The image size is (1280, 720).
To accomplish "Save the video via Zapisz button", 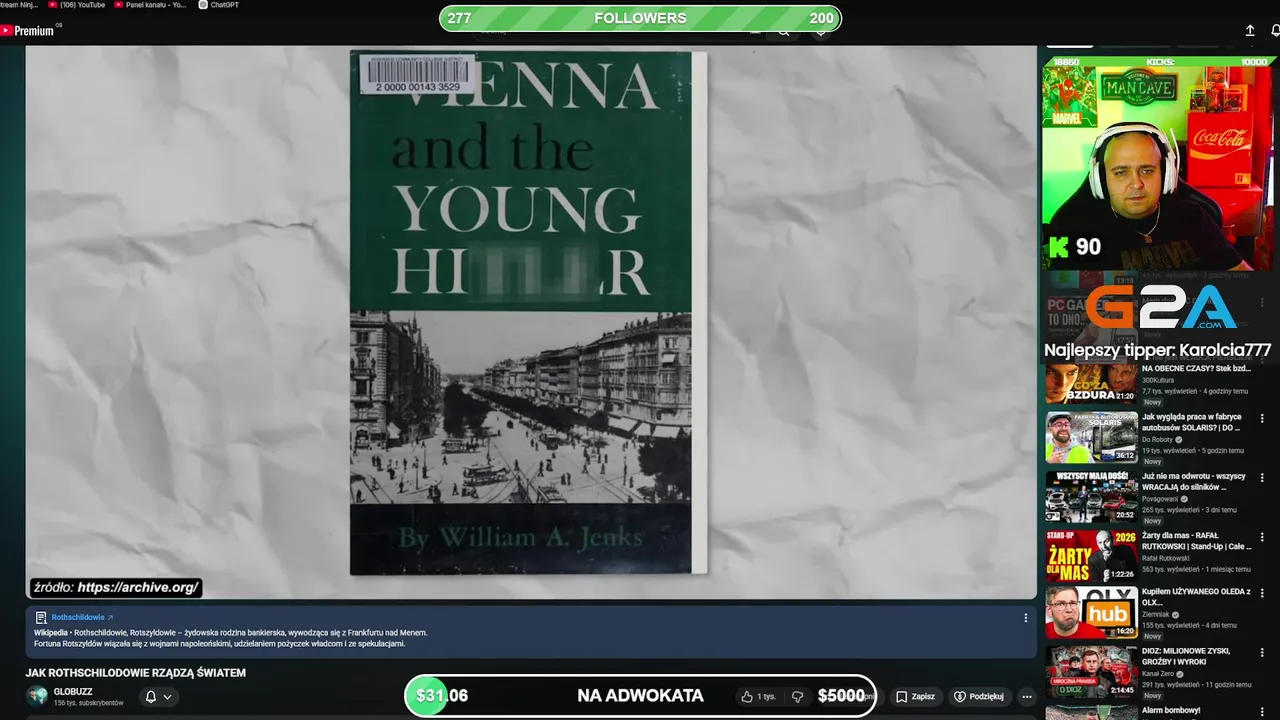I will coord(915,697).
